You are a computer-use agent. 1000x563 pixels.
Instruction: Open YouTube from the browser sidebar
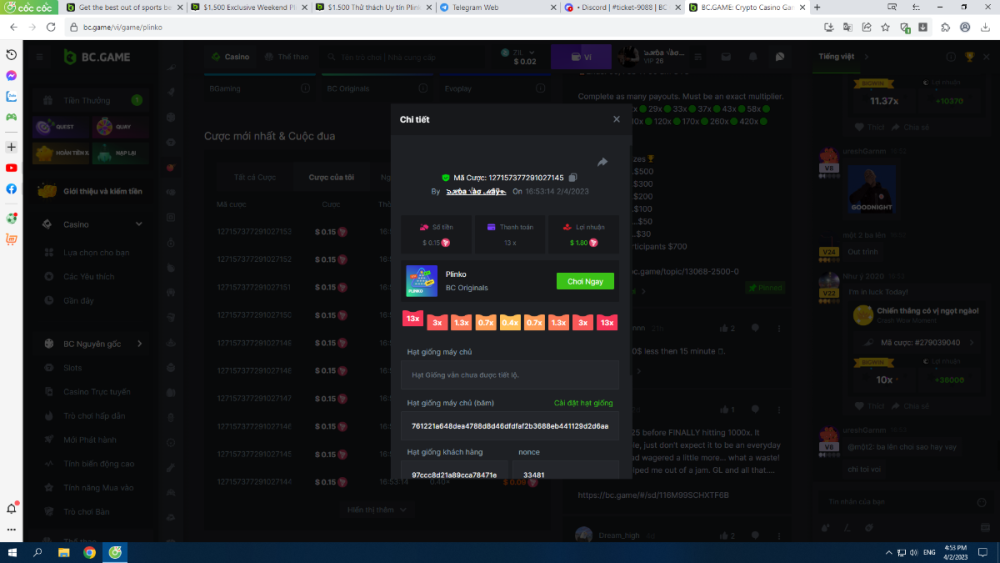(x=11, y=168)
